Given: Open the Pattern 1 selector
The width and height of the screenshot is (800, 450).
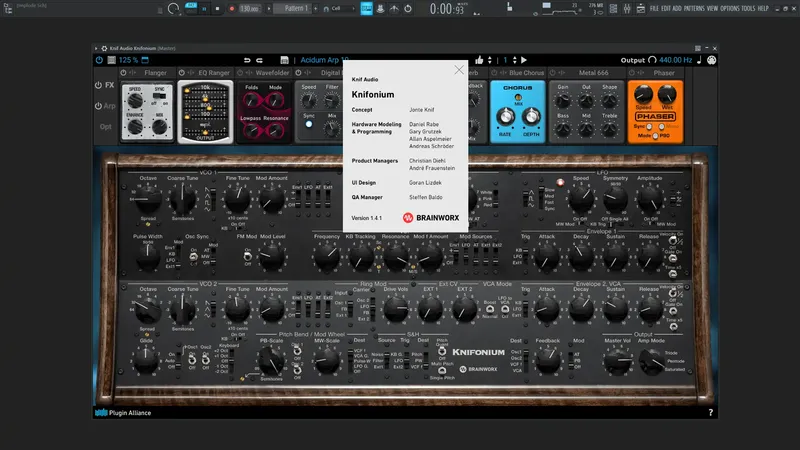Looking at the screenshot, I should pos(294,9).
